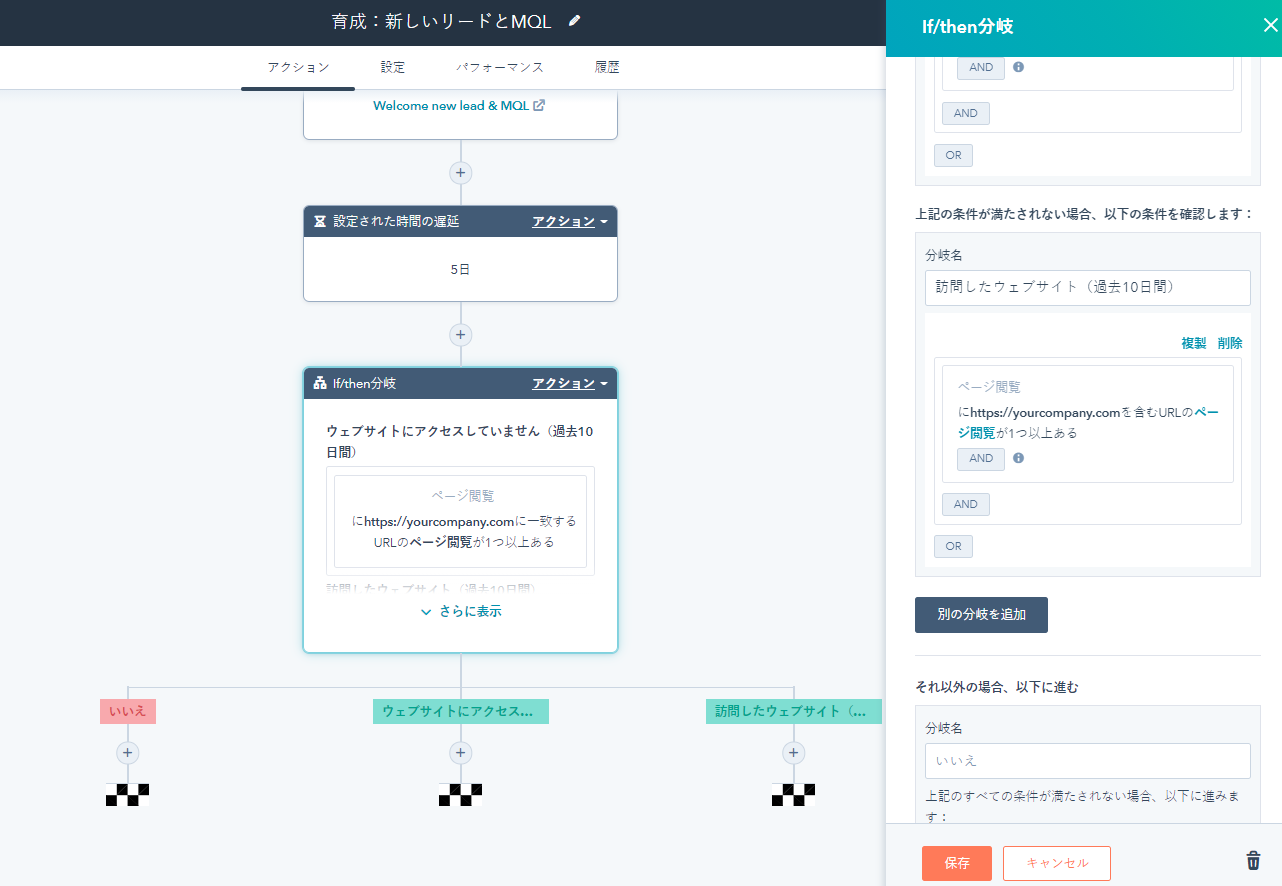Click the branch icon on If/then分岐 card

(319, 383)
